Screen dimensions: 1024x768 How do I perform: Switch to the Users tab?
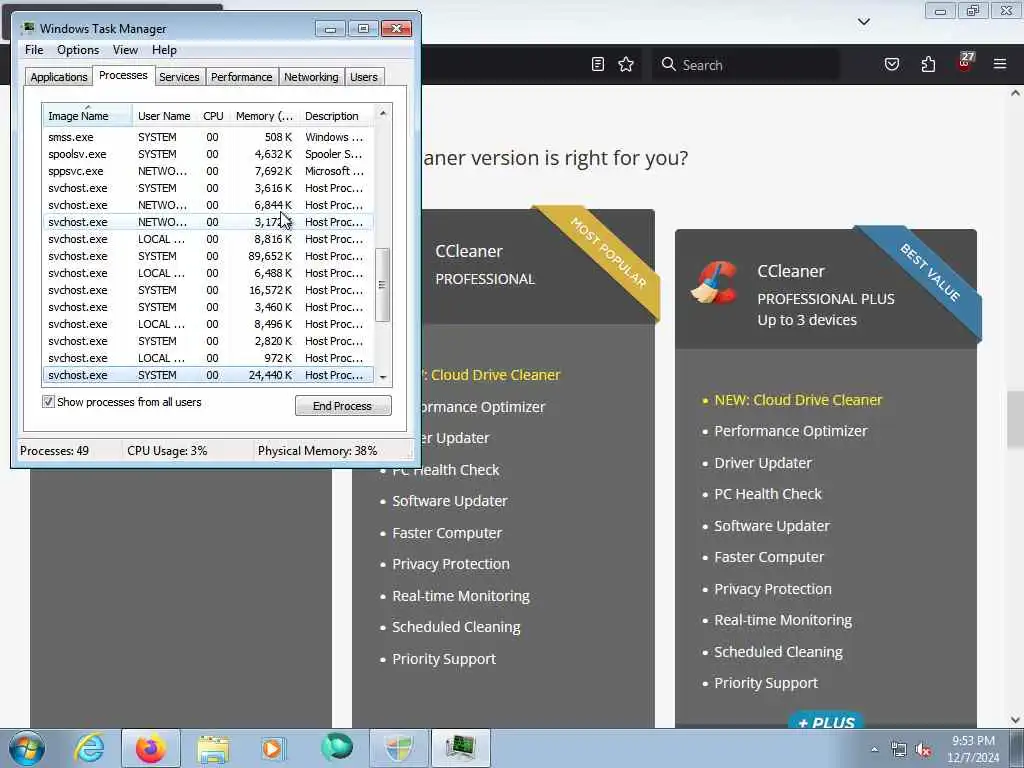(364, 76)
